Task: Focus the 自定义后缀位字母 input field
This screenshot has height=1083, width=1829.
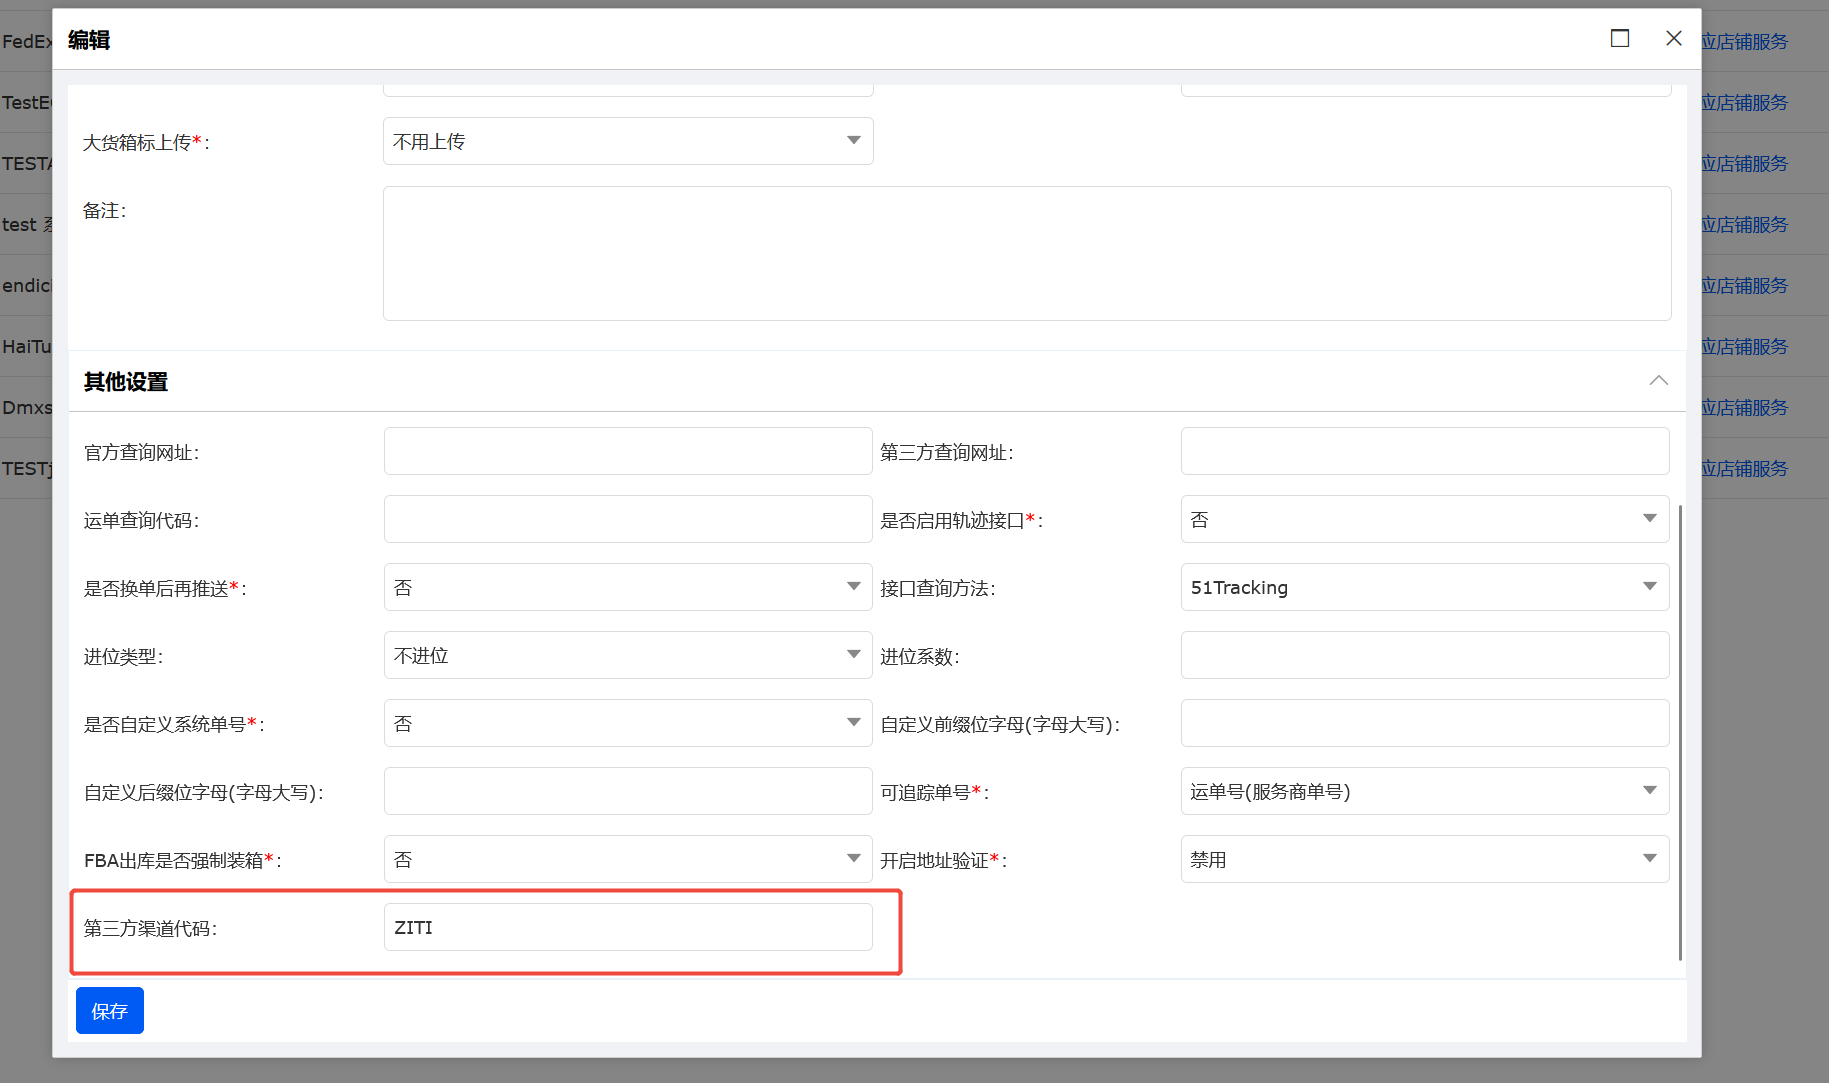Action: 628,791
